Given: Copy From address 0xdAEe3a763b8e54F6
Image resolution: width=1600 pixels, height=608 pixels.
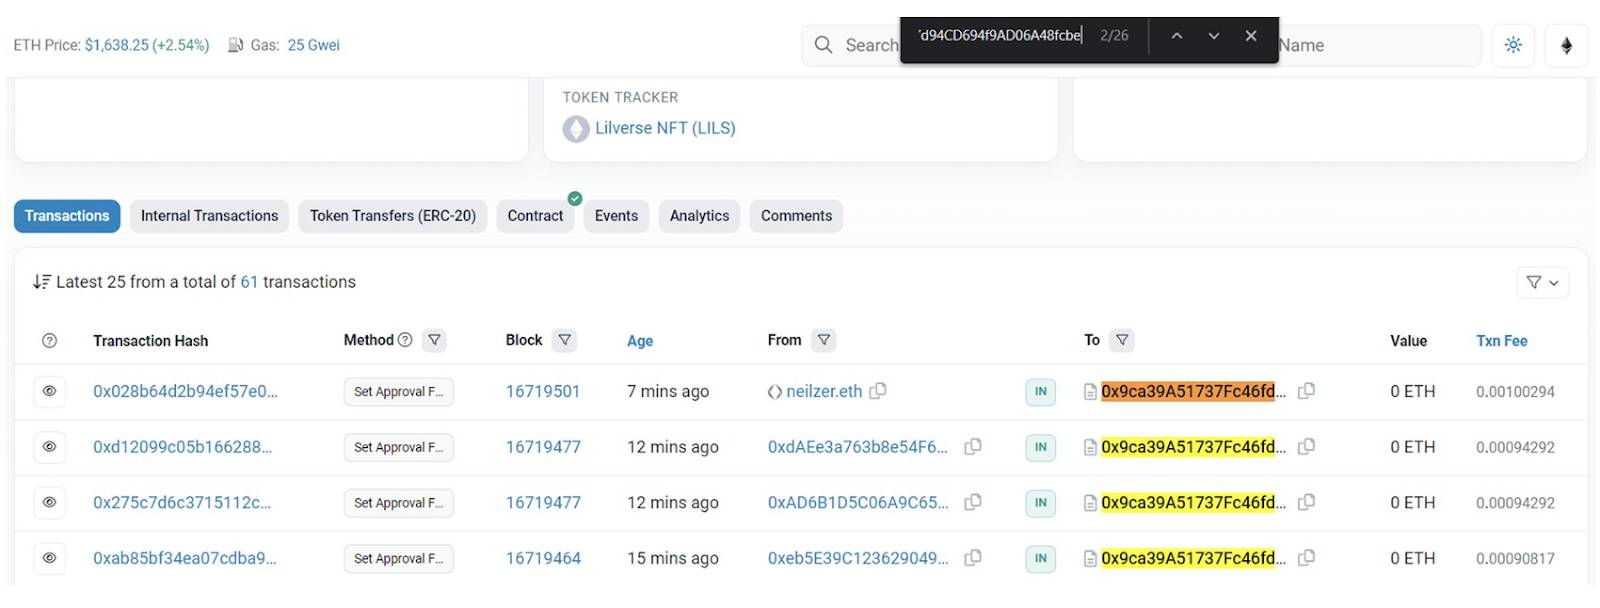Looking at the screenshot, I should pyautogui.click(x=972, y=447).
